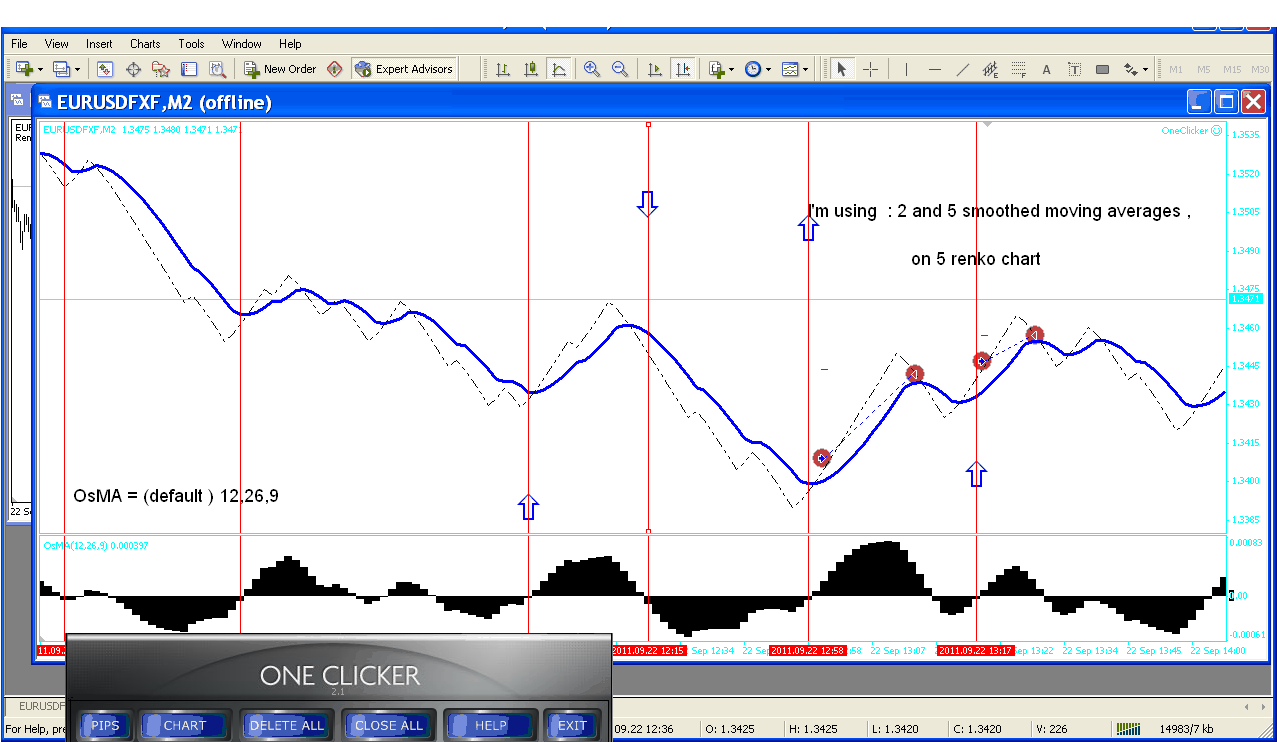Zoom out of the chart
Viewport: 1277px width, 742px height.
coord(620,69)
